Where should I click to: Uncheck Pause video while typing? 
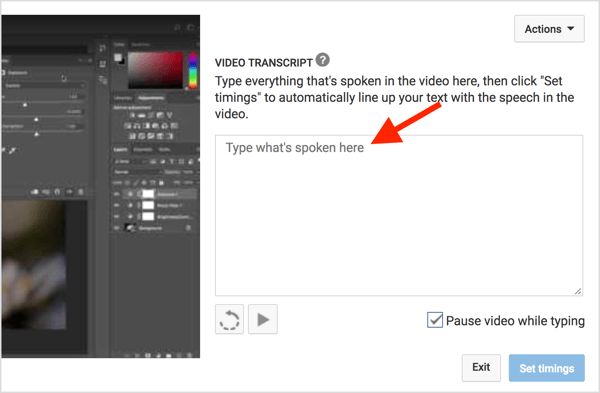(x=435, y=320)
